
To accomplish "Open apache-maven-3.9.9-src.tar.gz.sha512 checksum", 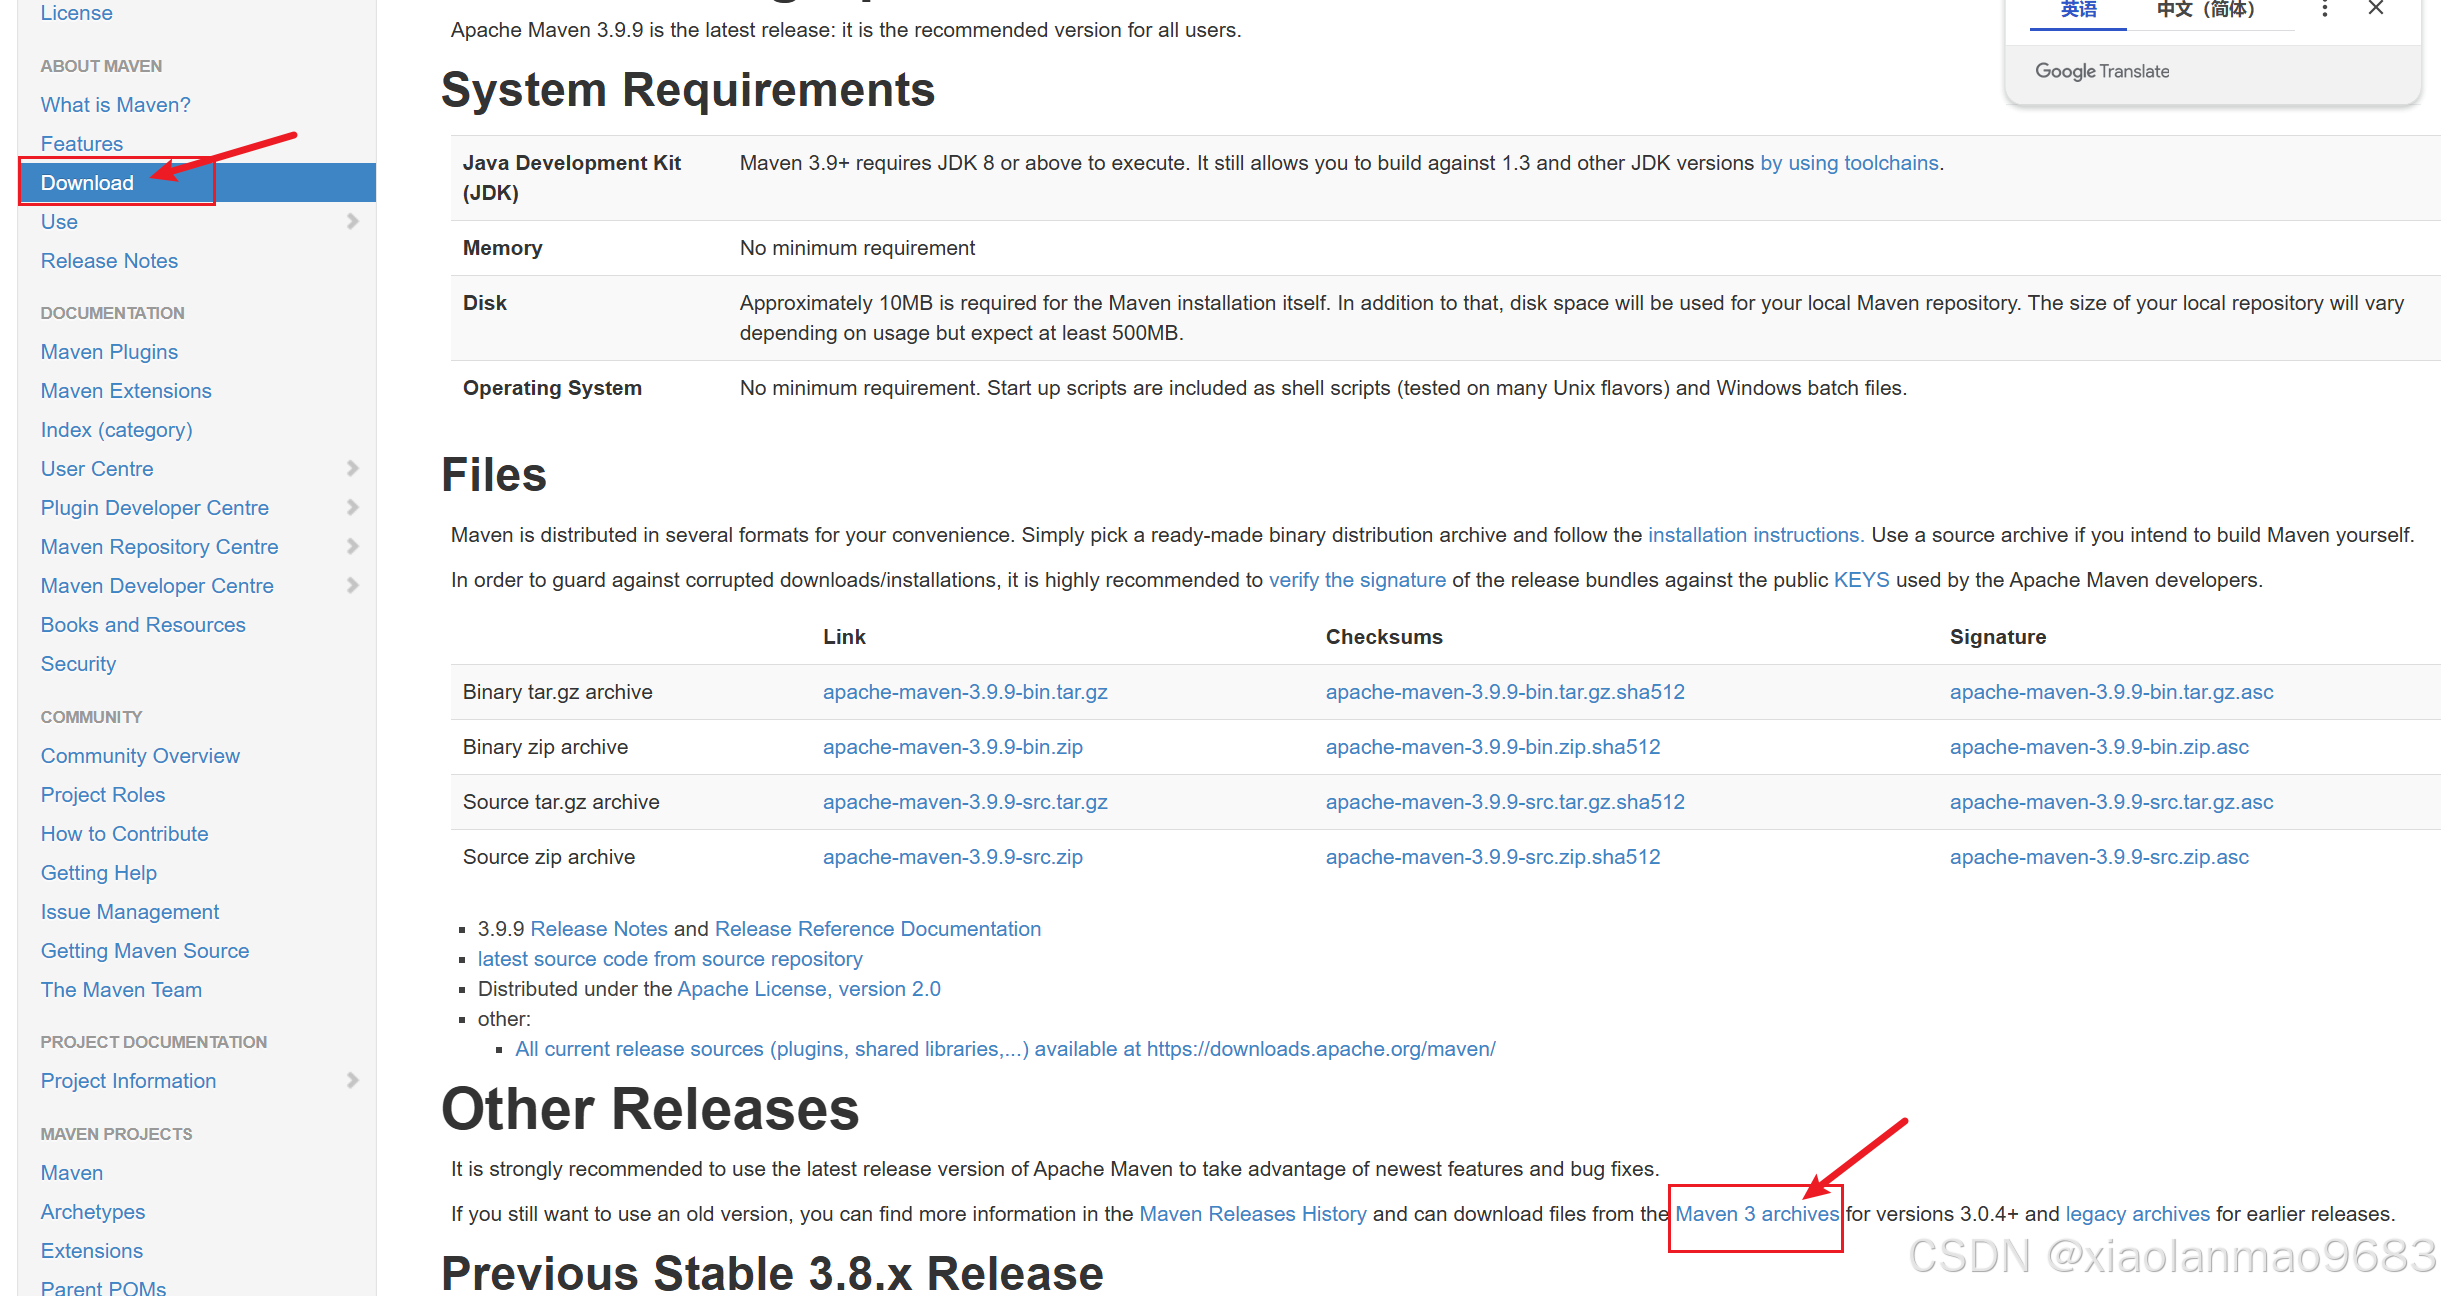I will (x=1505, y=802).
